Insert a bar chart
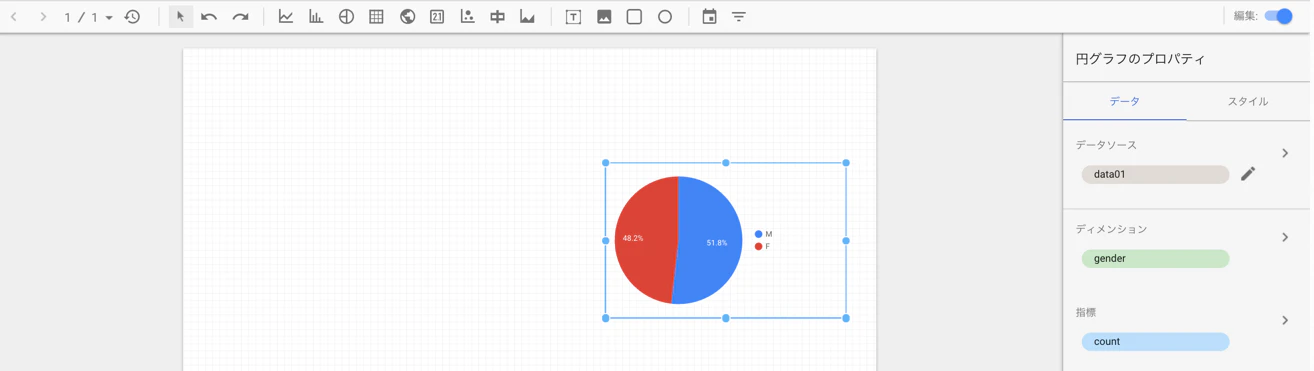Screen dimensions: 1314x371 tap(316, 17)
